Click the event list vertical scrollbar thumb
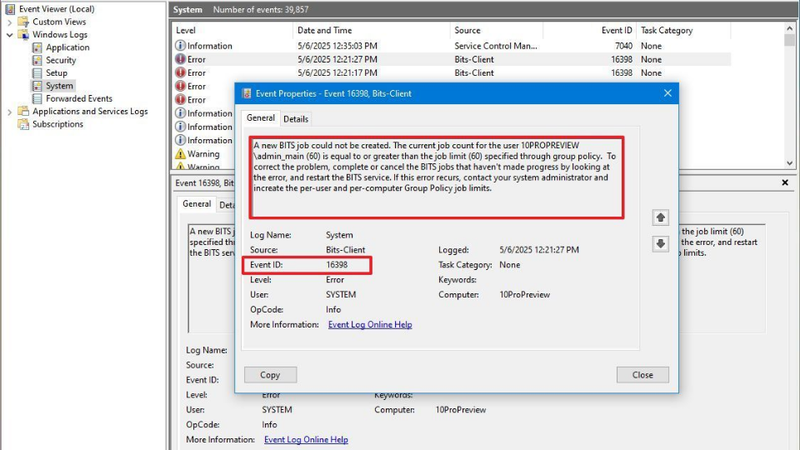Screen dimensions: 800x450 [790, 40]
